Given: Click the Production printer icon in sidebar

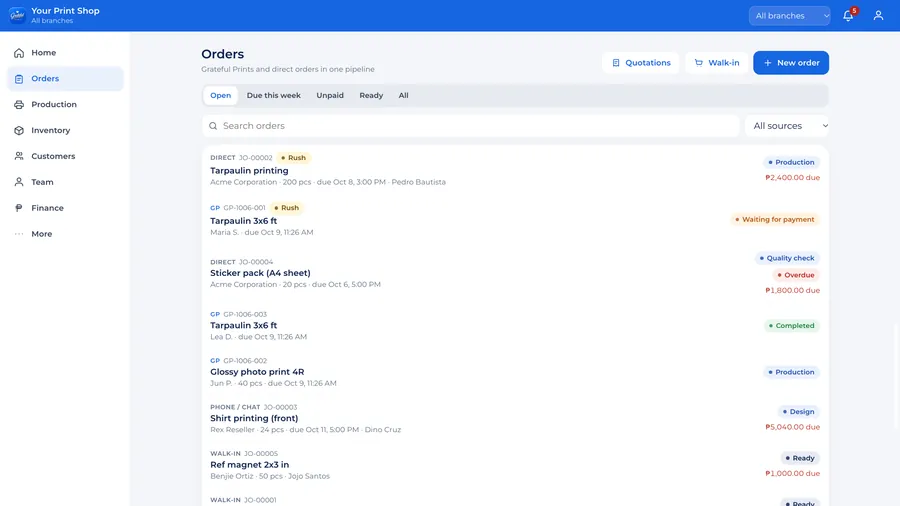Looking at the screenshot, I should (19, 104).
